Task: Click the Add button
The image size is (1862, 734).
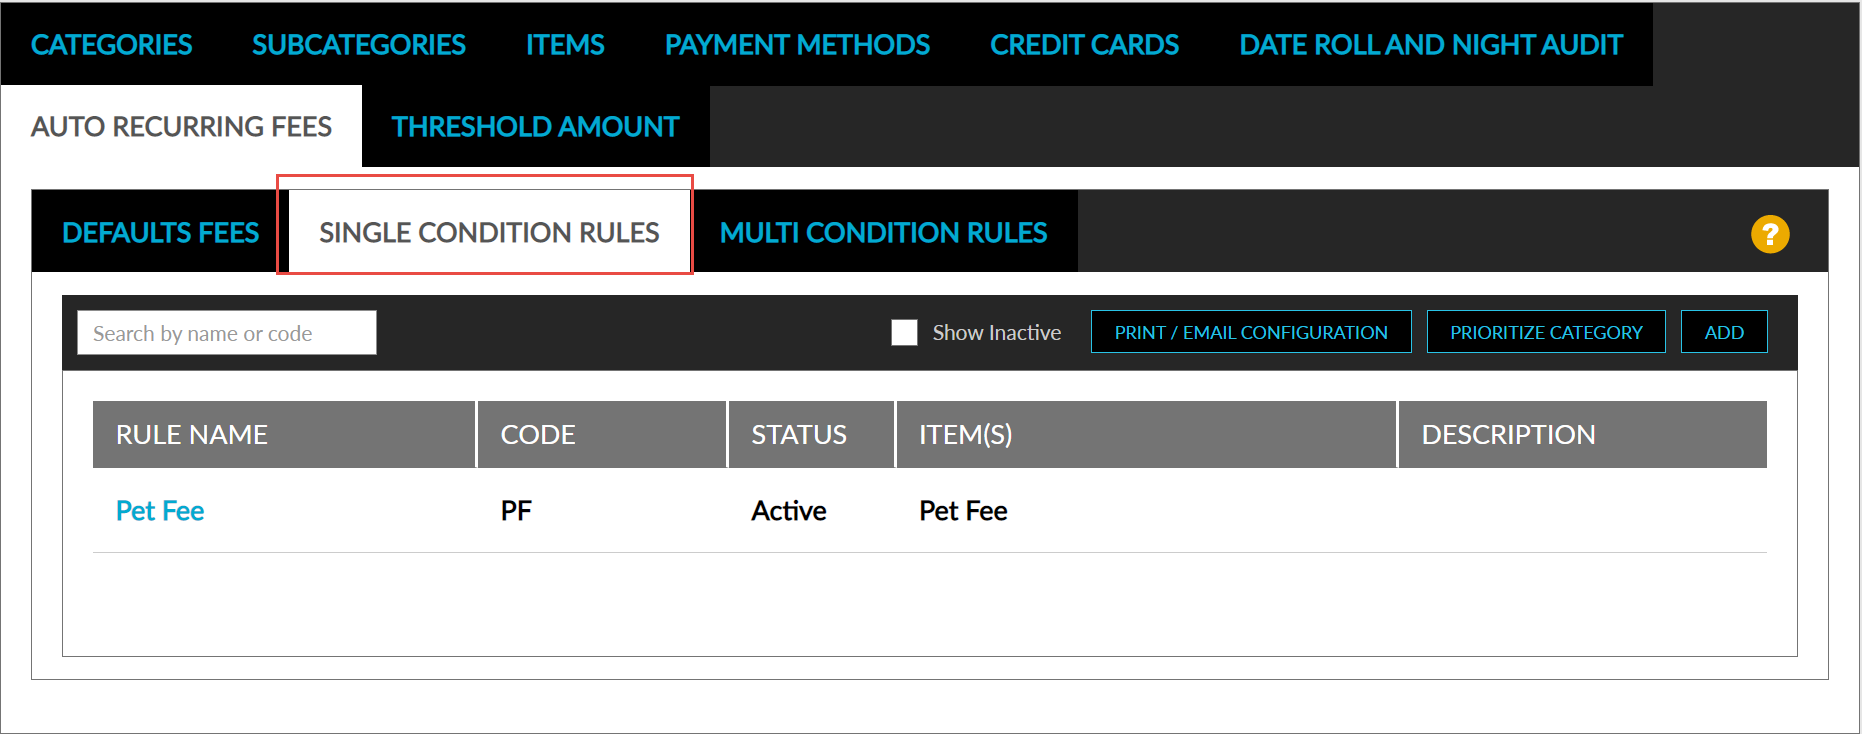Action: pyautogui.click(x=1723, y=332)
